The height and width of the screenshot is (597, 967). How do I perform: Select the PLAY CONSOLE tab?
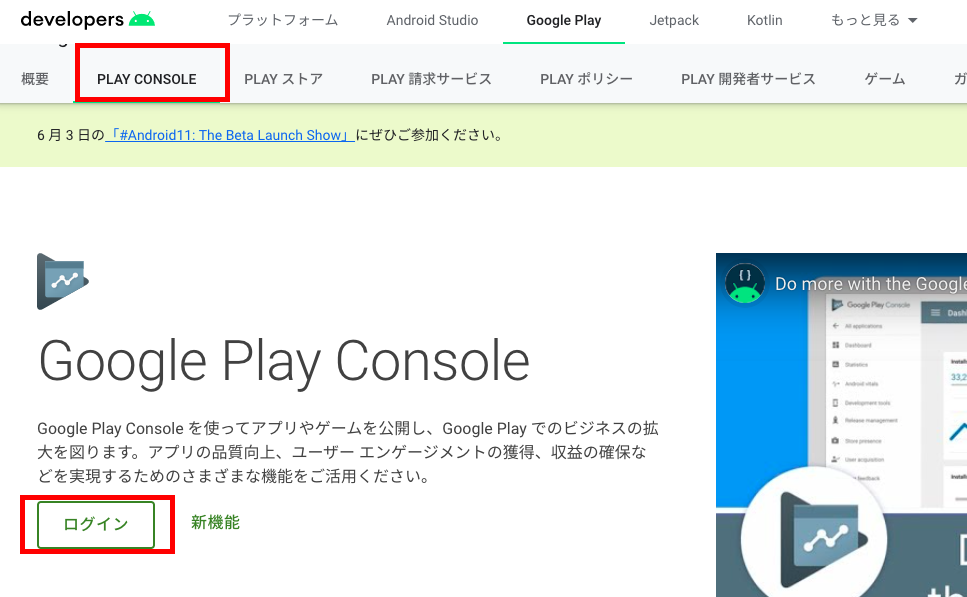[147, 79]
